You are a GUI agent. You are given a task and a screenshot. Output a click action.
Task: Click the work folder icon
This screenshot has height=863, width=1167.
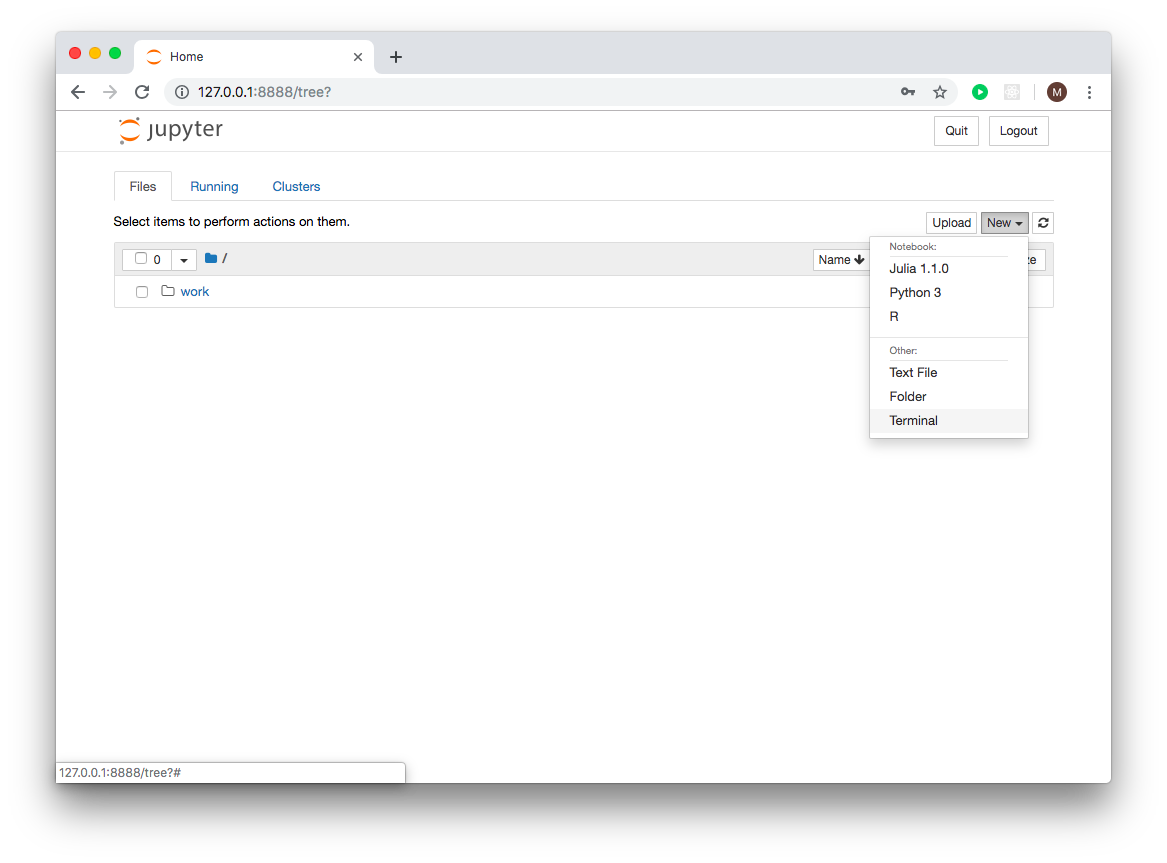168,291
